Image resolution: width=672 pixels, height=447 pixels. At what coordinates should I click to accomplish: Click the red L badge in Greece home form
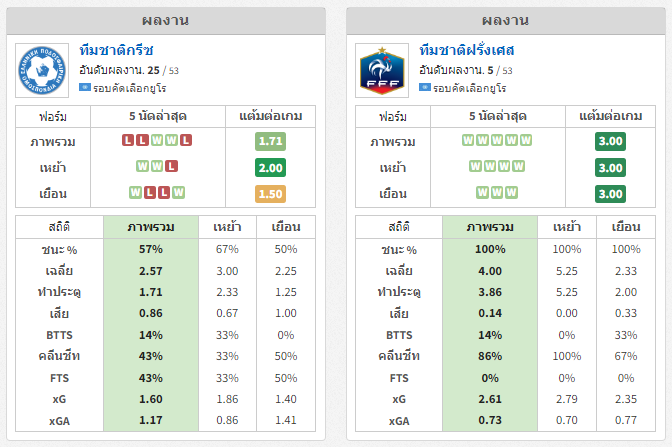click(171, 166)
